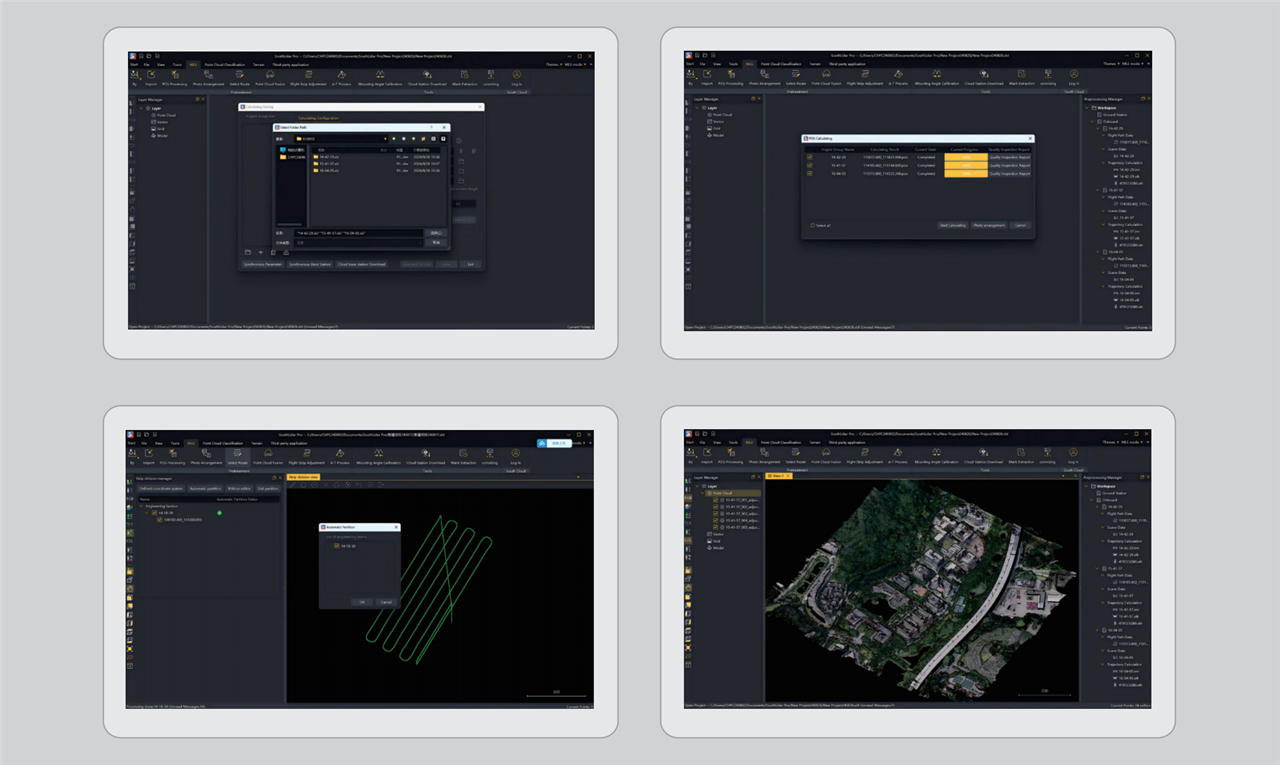Collapse Workspace node in top-right Preprocessing Manager
The width and height of the screenshot is (1280, 765).
click(1089, 107)
